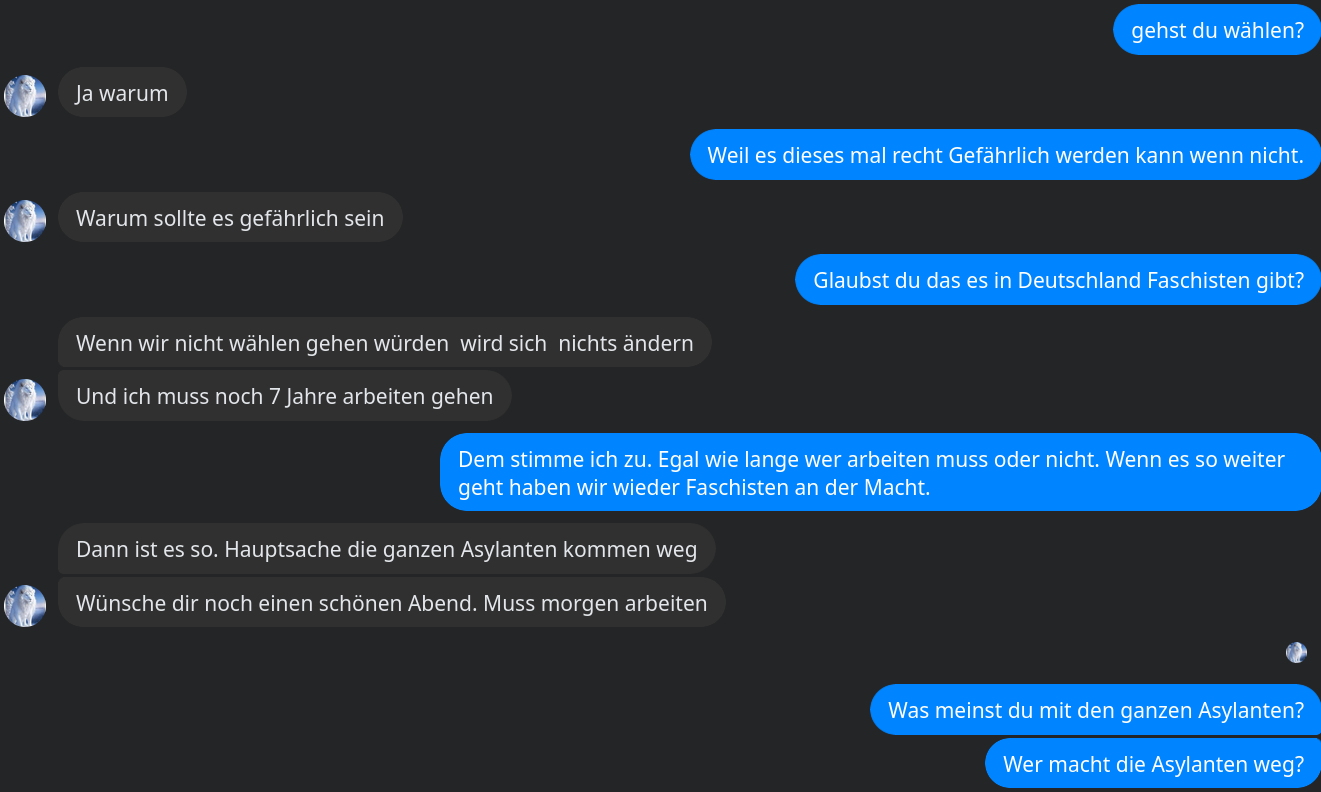This screenshot has height=792, width=1321.
Task: Select the 'Glaubst du das es in Deutschland' message
Action: 1058,280
